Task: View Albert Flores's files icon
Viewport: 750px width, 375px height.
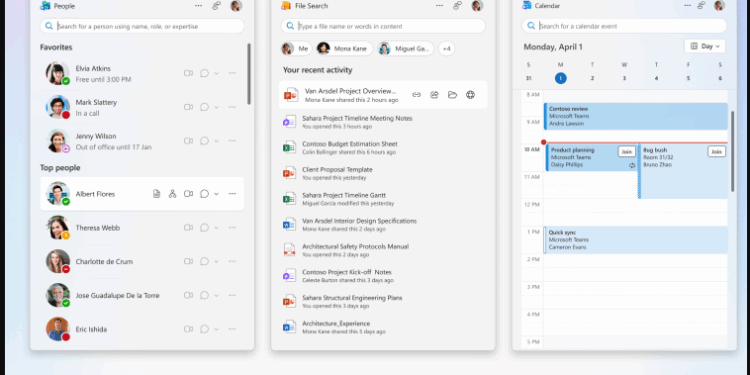Action: (x=156, y=194)
